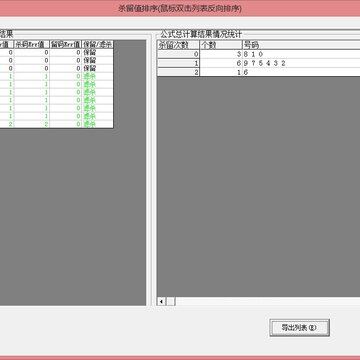The height and width of the screenshot is (360, 360).
Task: Sort by the 杀留次数 column header
Action: 178,45
